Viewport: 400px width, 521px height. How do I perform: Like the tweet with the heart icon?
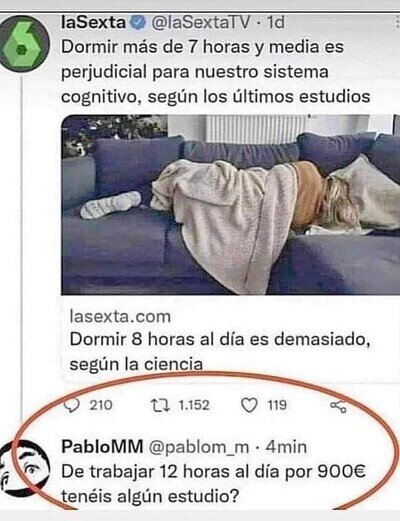[249, 405]
